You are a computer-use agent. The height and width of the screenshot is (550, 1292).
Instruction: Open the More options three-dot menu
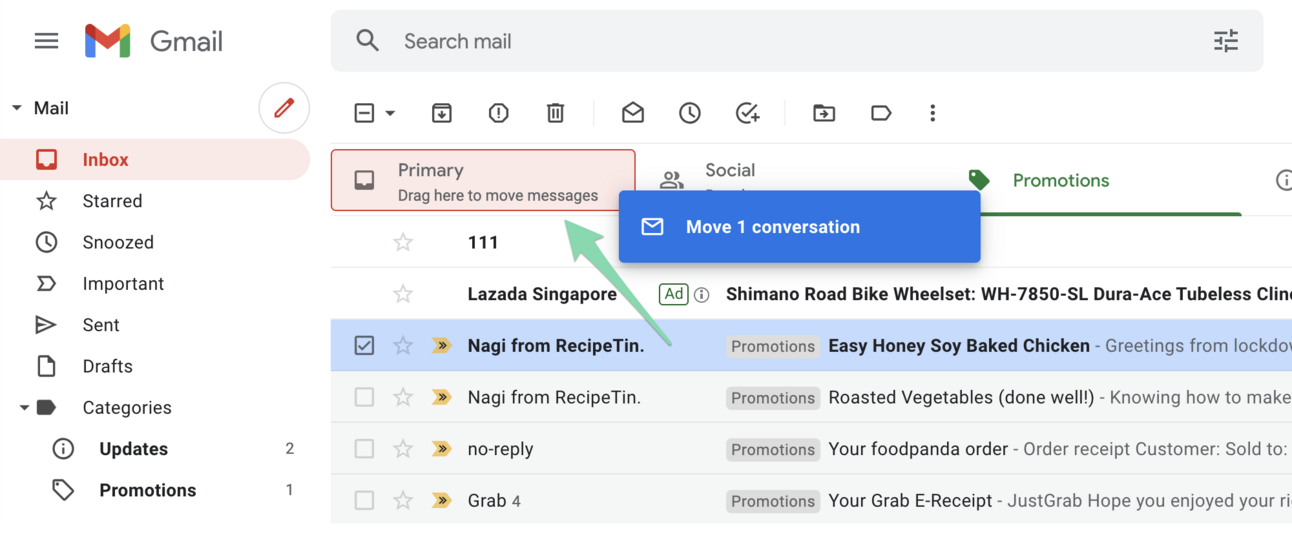point(933,113)
